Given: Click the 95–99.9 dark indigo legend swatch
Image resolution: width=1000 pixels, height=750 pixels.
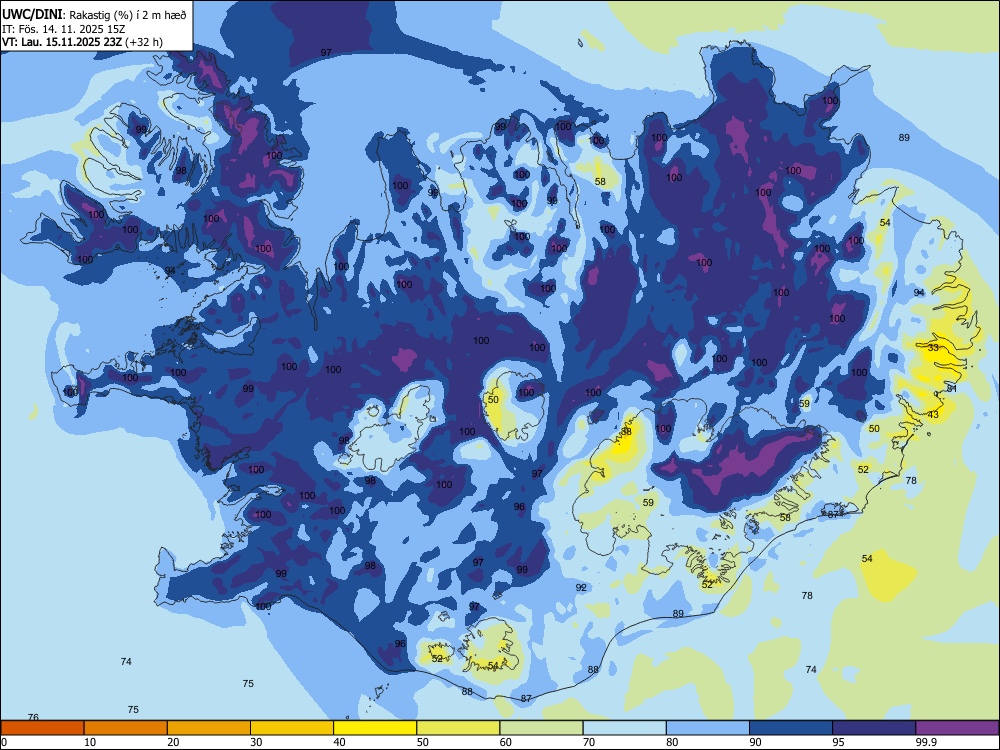Looking at the screenshot, I should click(x=874, y=728).
